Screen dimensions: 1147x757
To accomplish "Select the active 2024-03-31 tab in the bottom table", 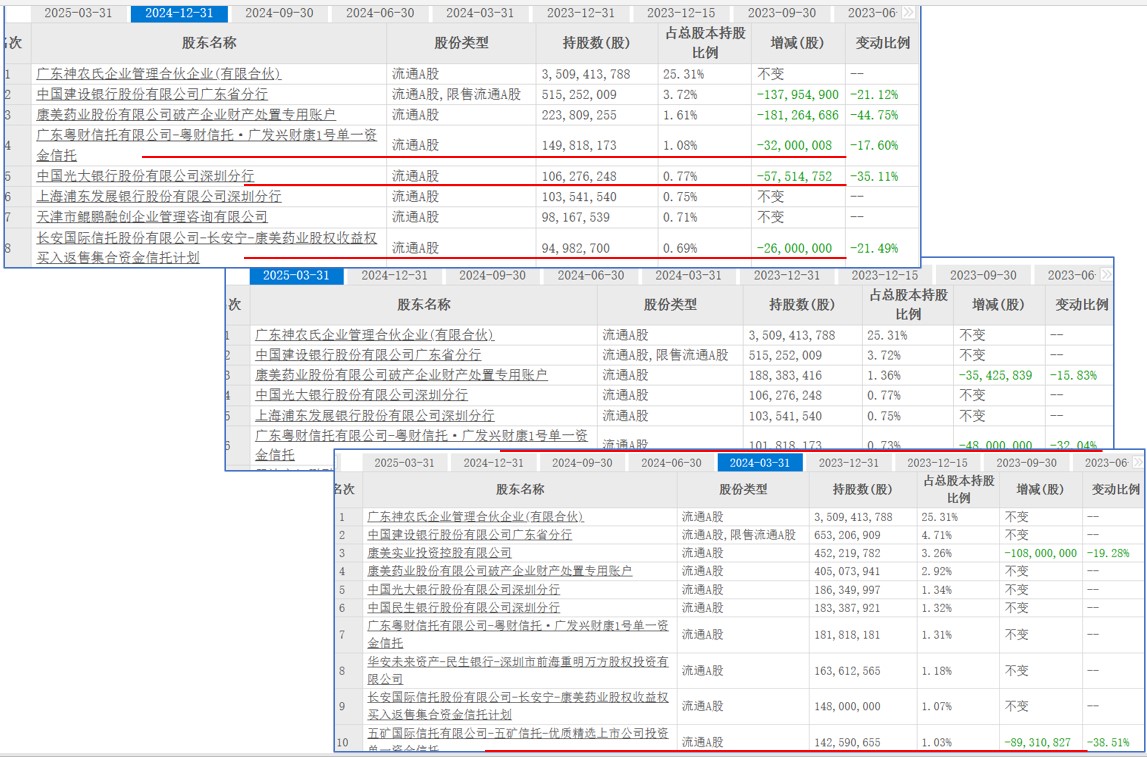I will (x=760, y=463).
